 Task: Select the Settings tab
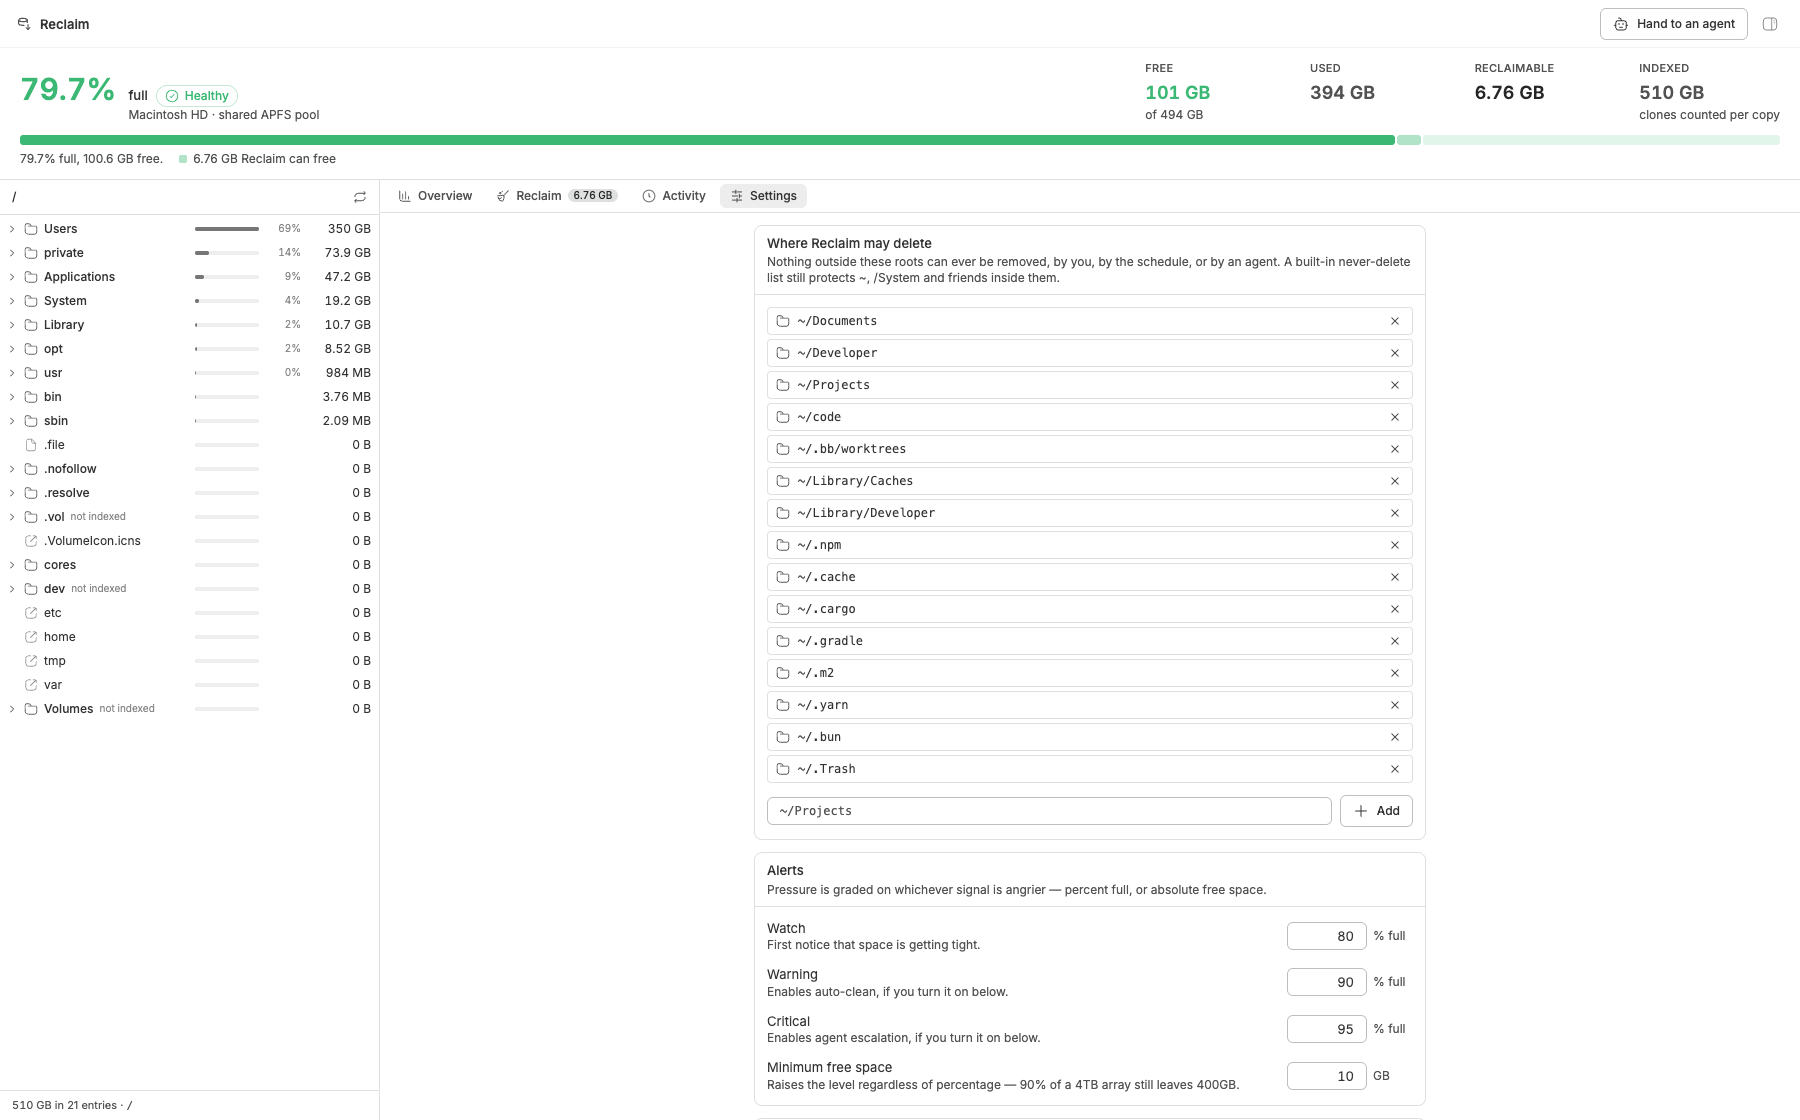point(763,196)
